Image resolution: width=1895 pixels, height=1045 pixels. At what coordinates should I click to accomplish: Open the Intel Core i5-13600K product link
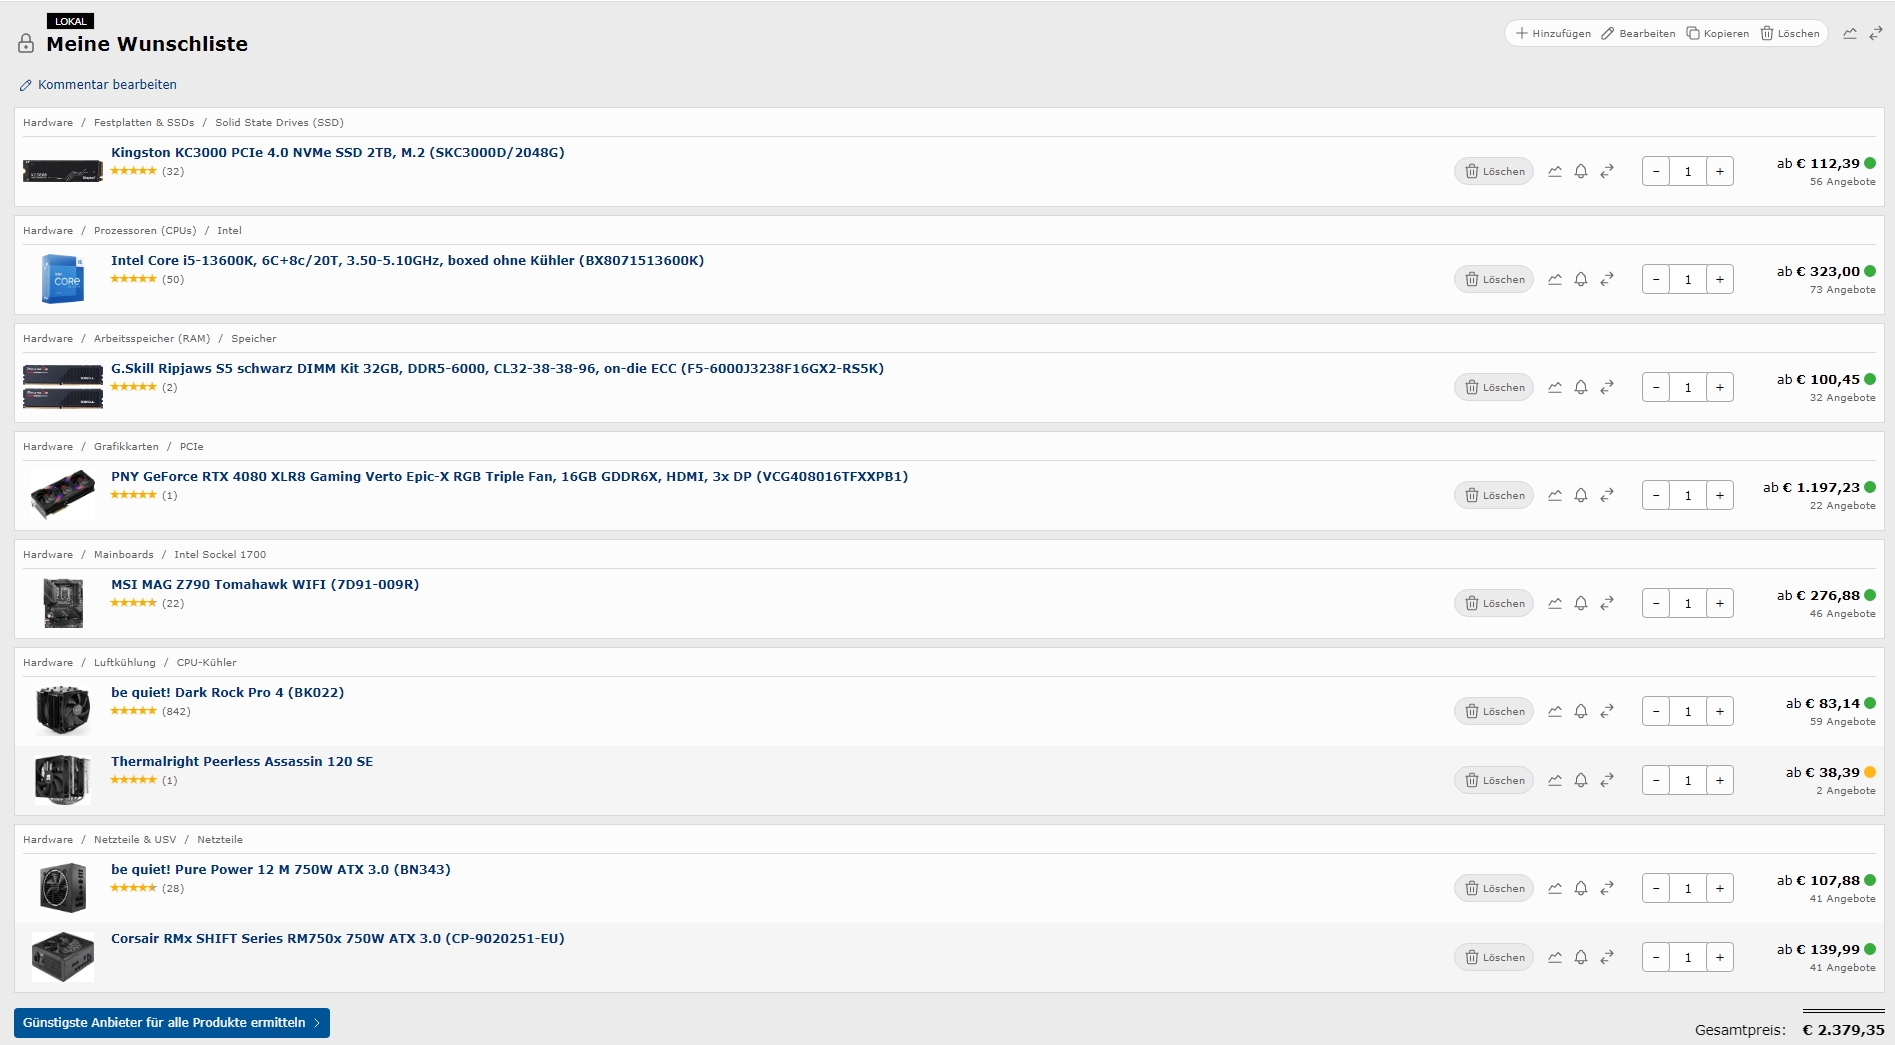point(407,261)
